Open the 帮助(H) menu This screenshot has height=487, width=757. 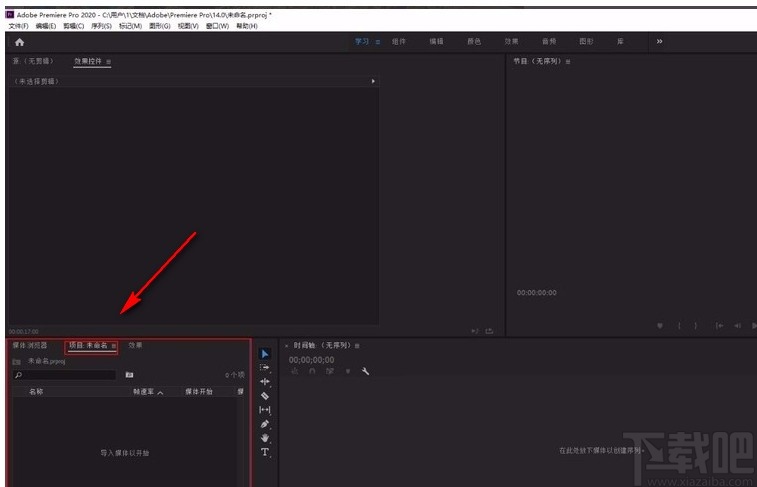click(x=247, y=26)
